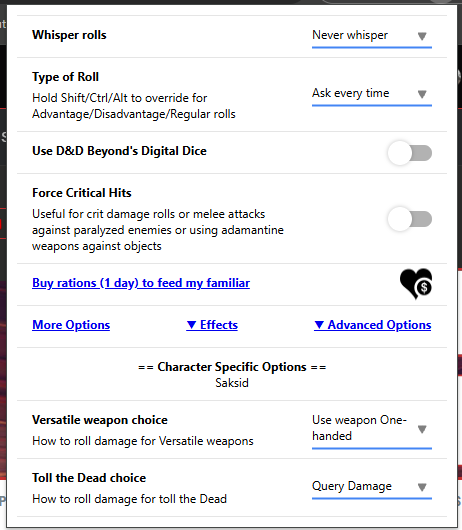Click the Force Critical Hits label

pyautogui.click(x=82, y=193)
